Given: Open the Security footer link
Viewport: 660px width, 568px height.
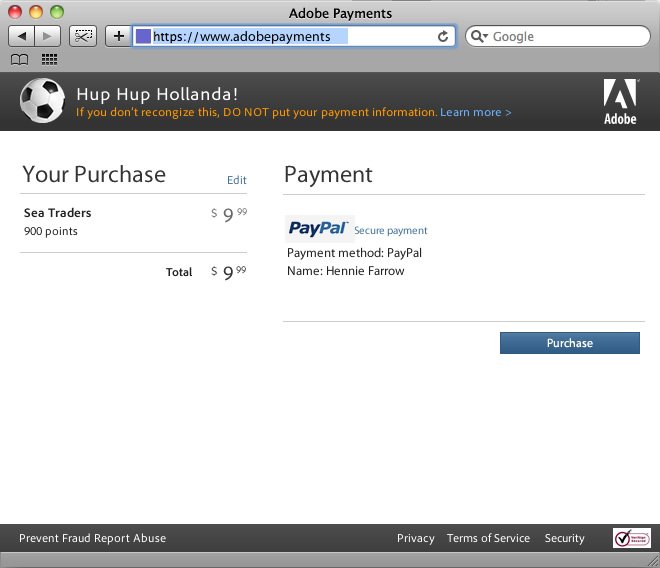Looking at the screenshot, I should coord(564,538).
